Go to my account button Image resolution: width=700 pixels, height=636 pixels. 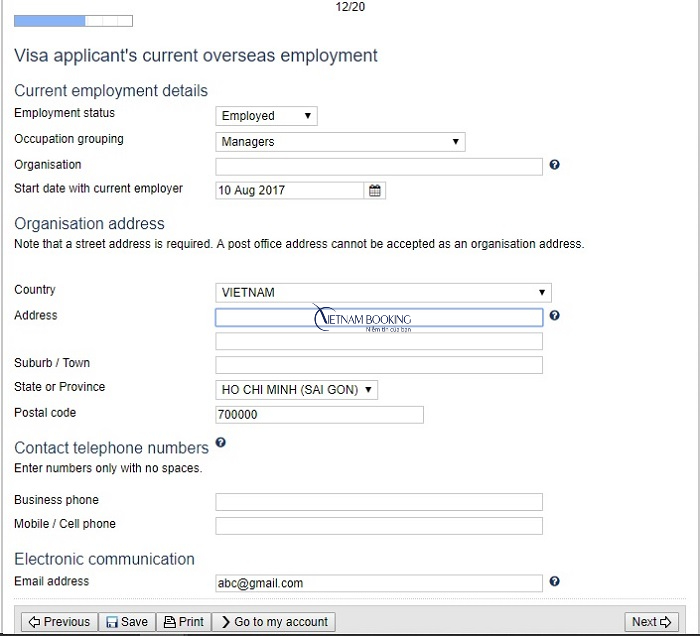pyautogui.click(x=273, y=622)
